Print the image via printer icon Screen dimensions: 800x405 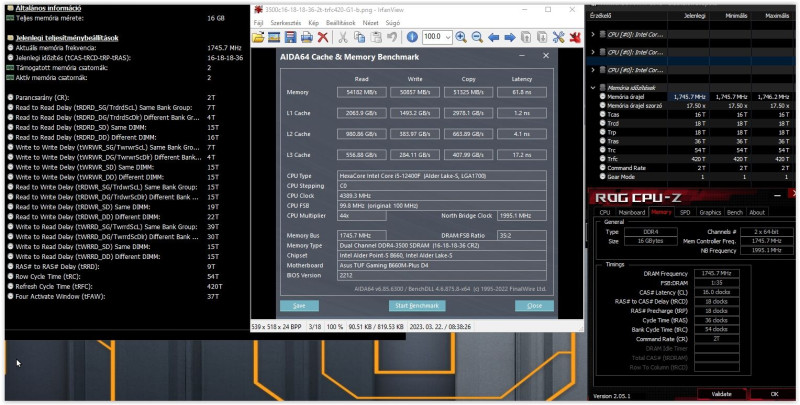307,37
